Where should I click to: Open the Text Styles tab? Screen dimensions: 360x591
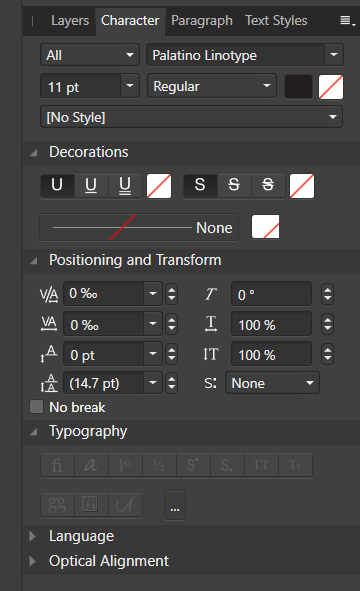(x=276, y=20)
